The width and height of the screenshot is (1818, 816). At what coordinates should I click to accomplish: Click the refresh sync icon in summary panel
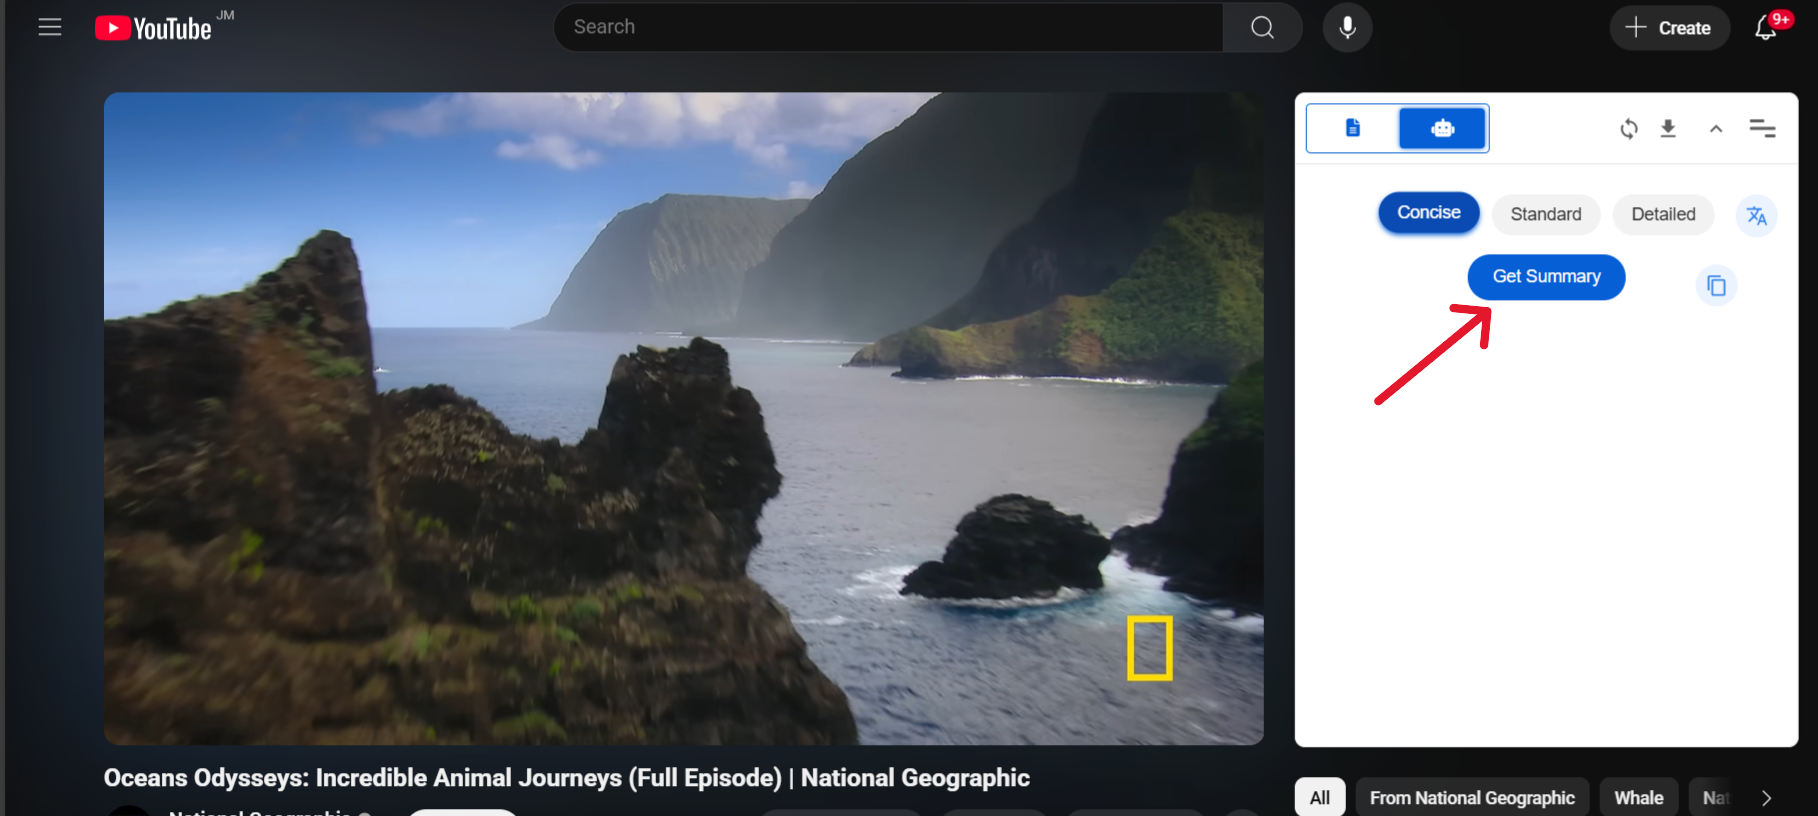point(1629,129)
